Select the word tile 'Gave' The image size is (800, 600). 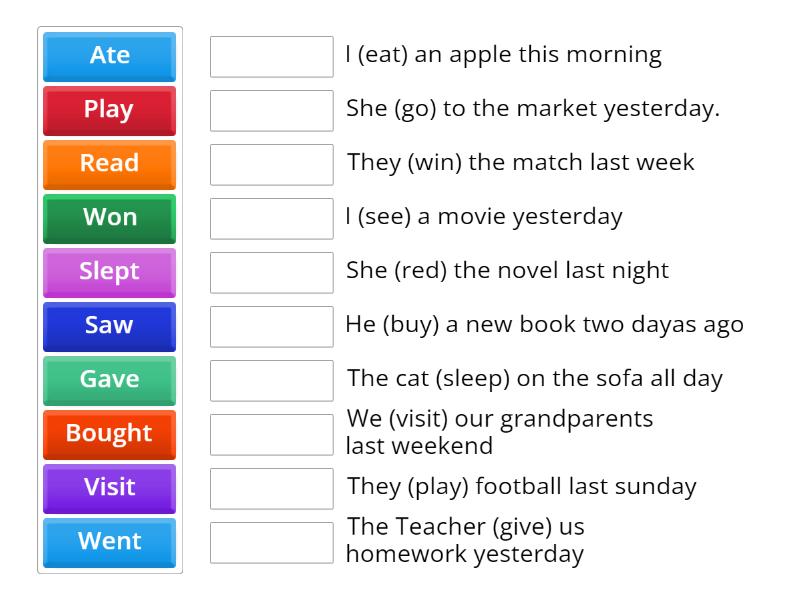tap(108, 380)
